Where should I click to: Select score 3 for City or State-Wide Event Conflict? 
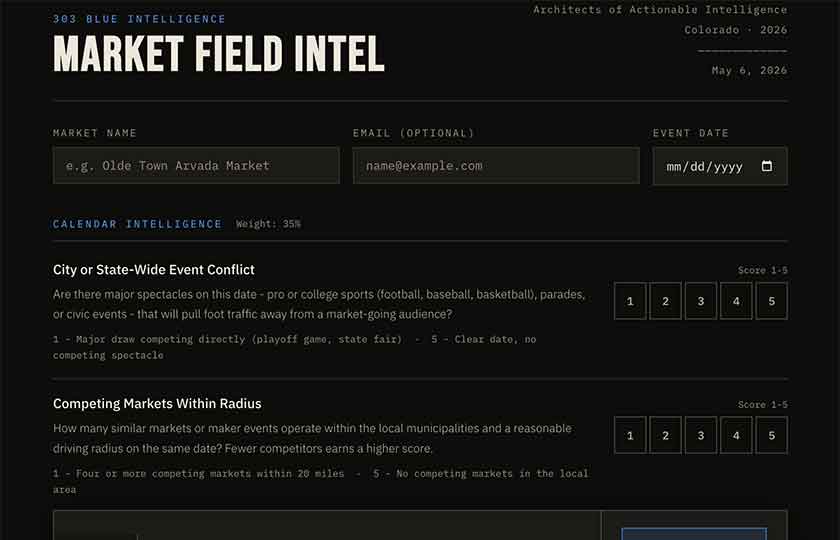tap(701, 301)
